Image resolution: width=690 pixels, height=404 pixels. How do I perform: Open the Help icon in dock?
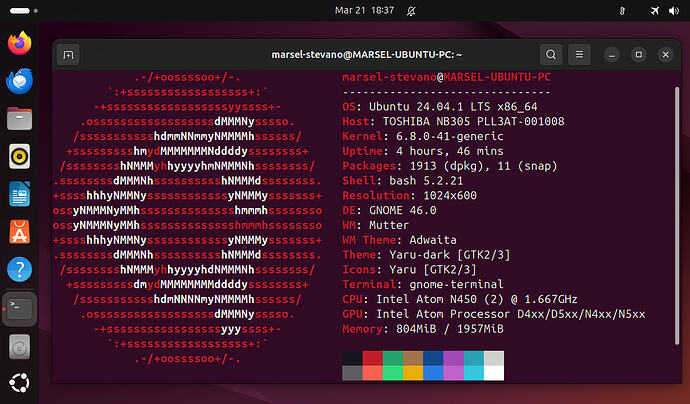tap(19, 269)
